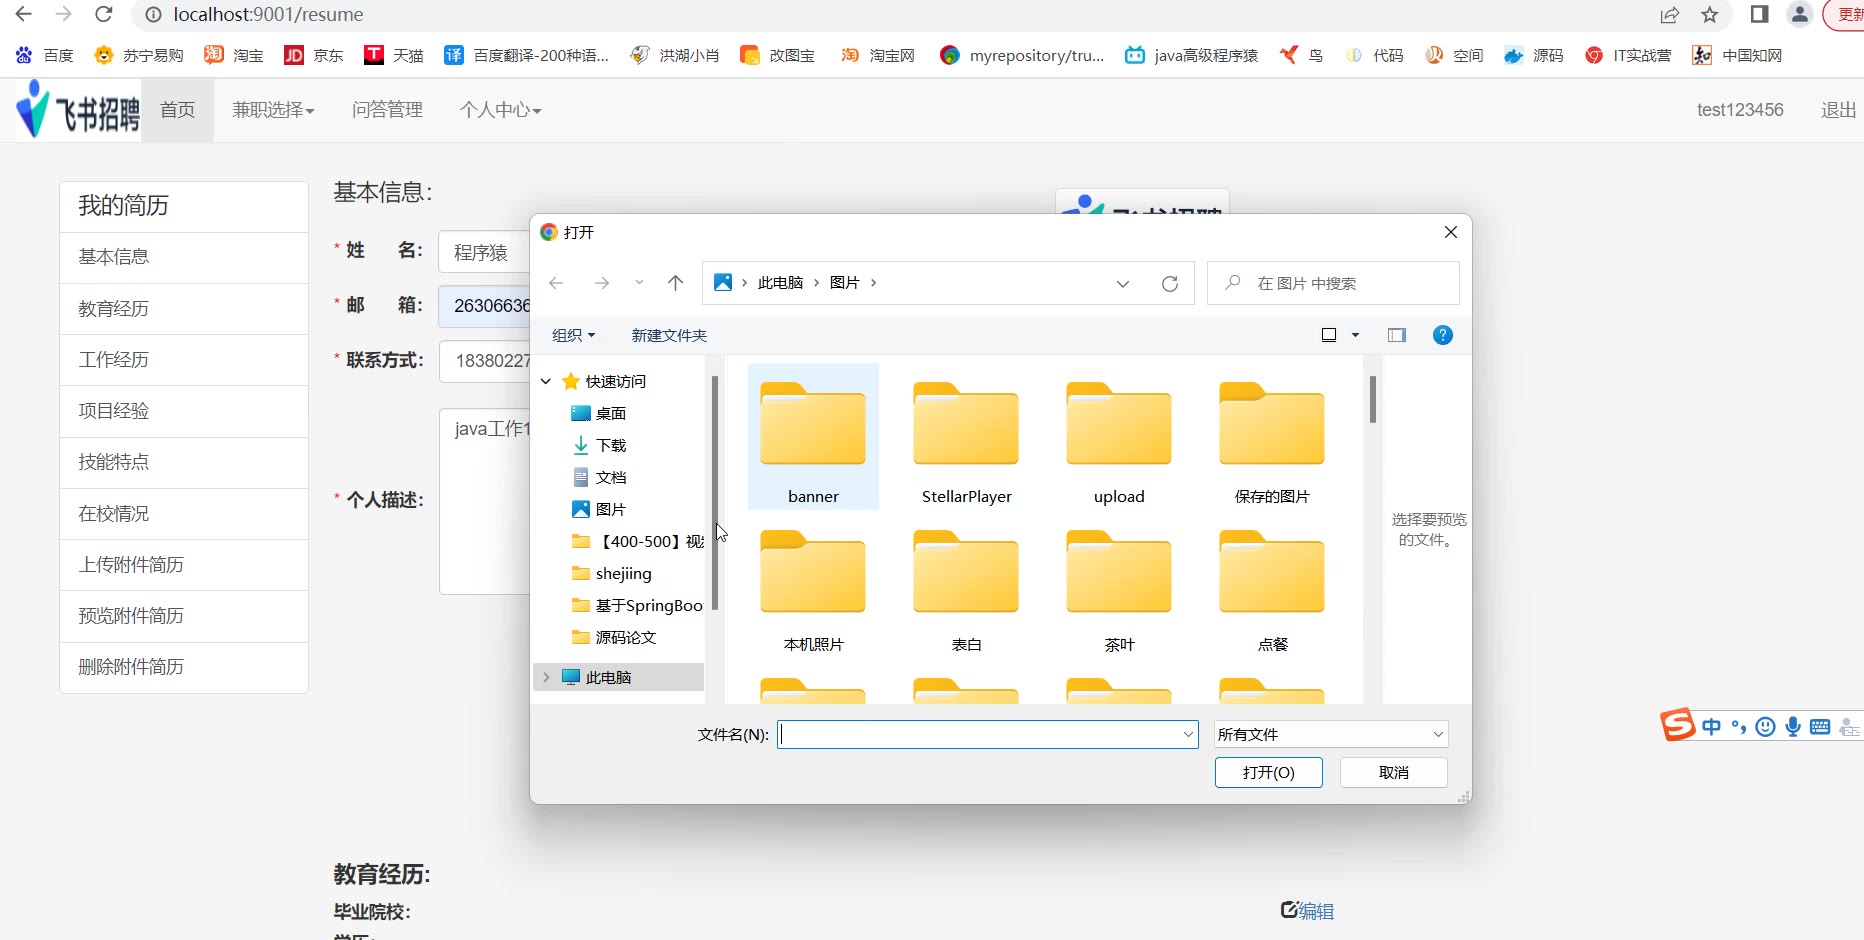Select the 表白 folder

[966, 590]
